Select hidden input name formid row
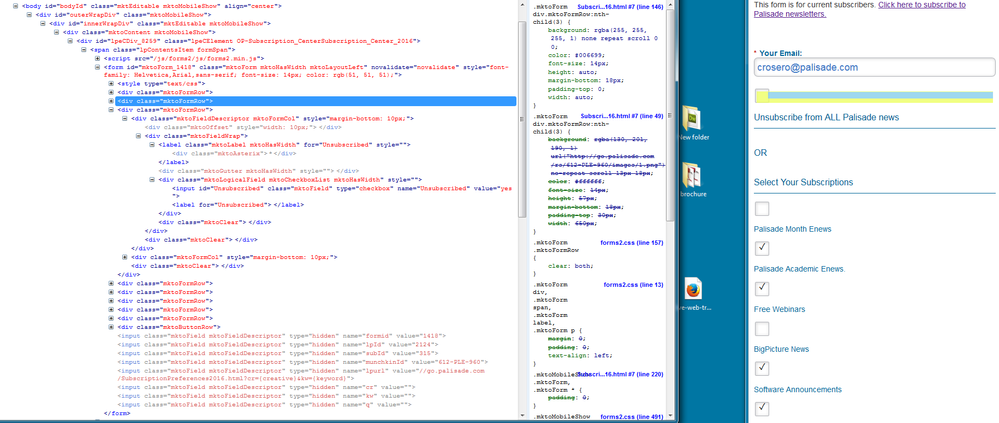The width and height of the screenshot is (999, 423). click(x=282, y=336)
